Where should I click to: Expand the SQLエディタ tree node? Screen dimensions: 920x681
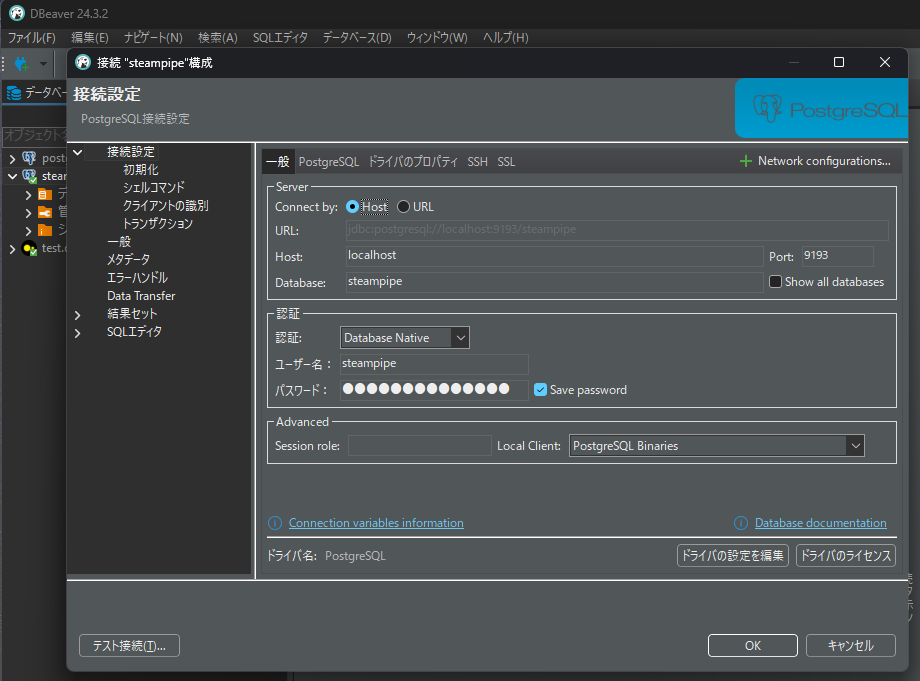[77, 333]
